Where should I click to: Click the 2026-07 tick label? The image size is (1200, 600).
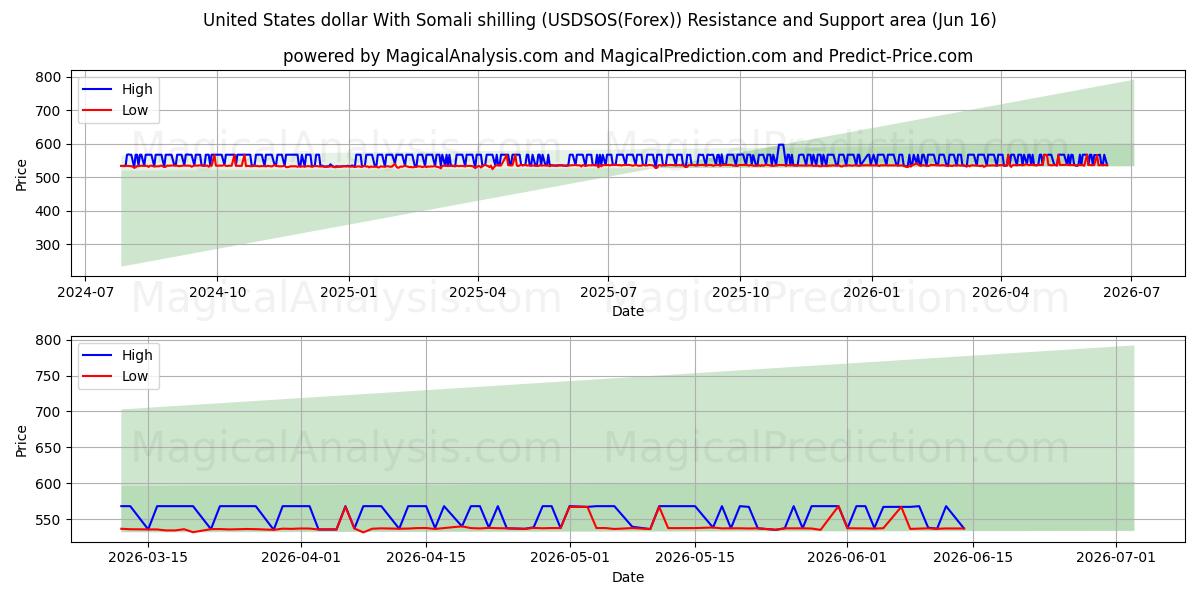point(1131,293)
